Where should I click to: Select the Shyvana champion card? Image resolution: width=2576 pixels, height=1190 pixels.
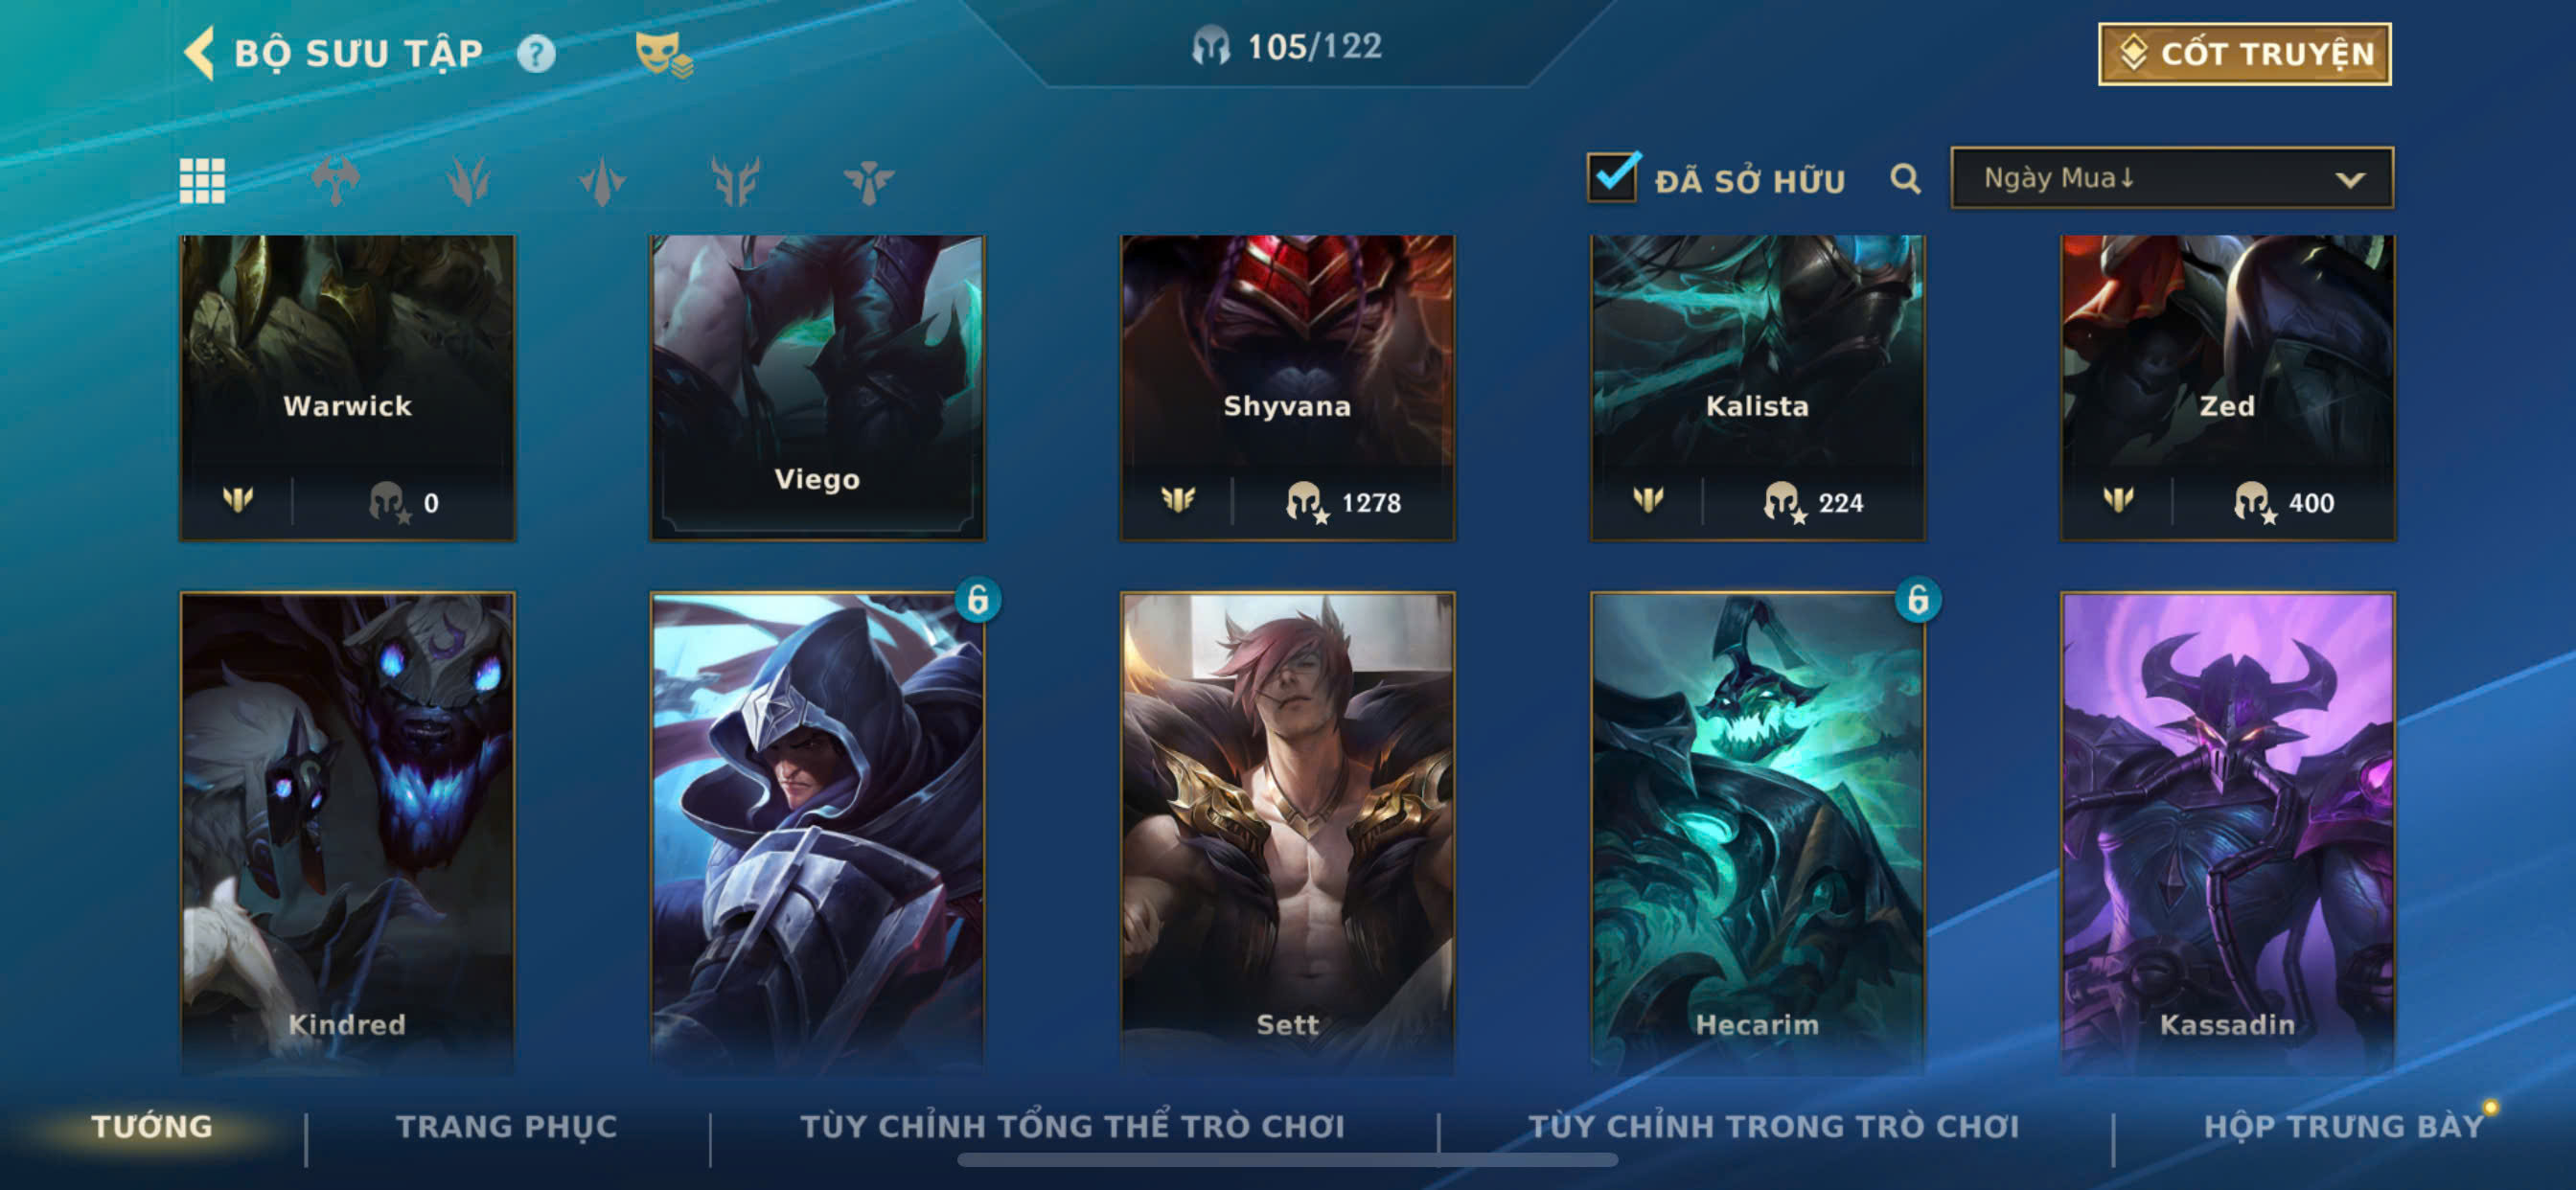1287,388
